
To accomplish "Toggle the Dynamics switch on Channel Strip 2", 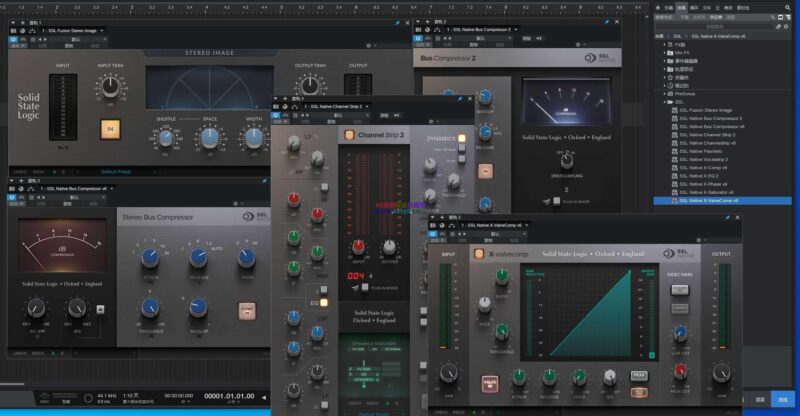I will [461, 138].
